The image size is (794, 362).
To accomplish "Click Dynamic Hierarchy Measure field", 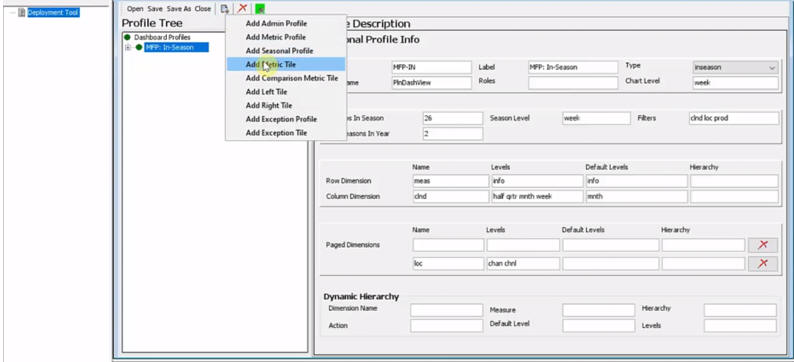I will coord(599,310).
